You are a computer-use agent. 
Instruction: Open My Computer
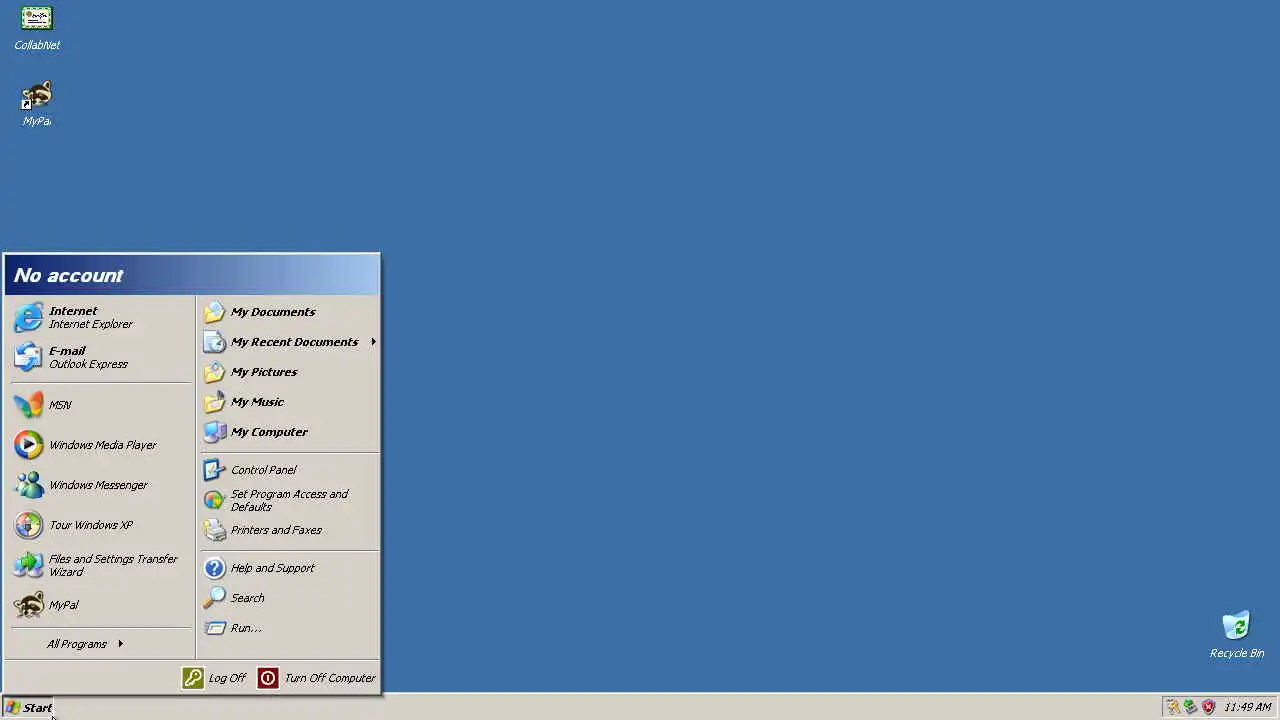tap(289, 432)
